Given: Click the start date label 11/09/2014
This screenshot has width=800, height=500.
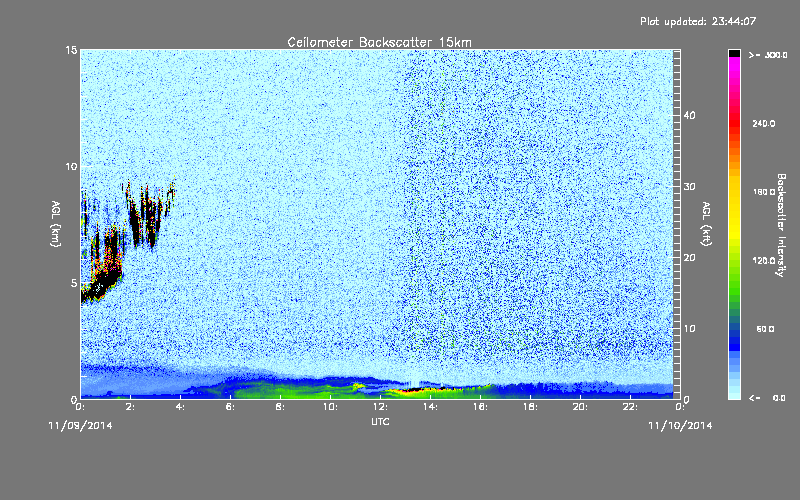Looking at the screenshot, I should point(80,426).
